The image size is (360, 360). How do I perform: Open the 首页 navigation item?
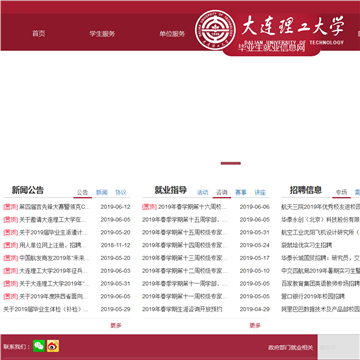pyautogui.click(x=39, y=34)
